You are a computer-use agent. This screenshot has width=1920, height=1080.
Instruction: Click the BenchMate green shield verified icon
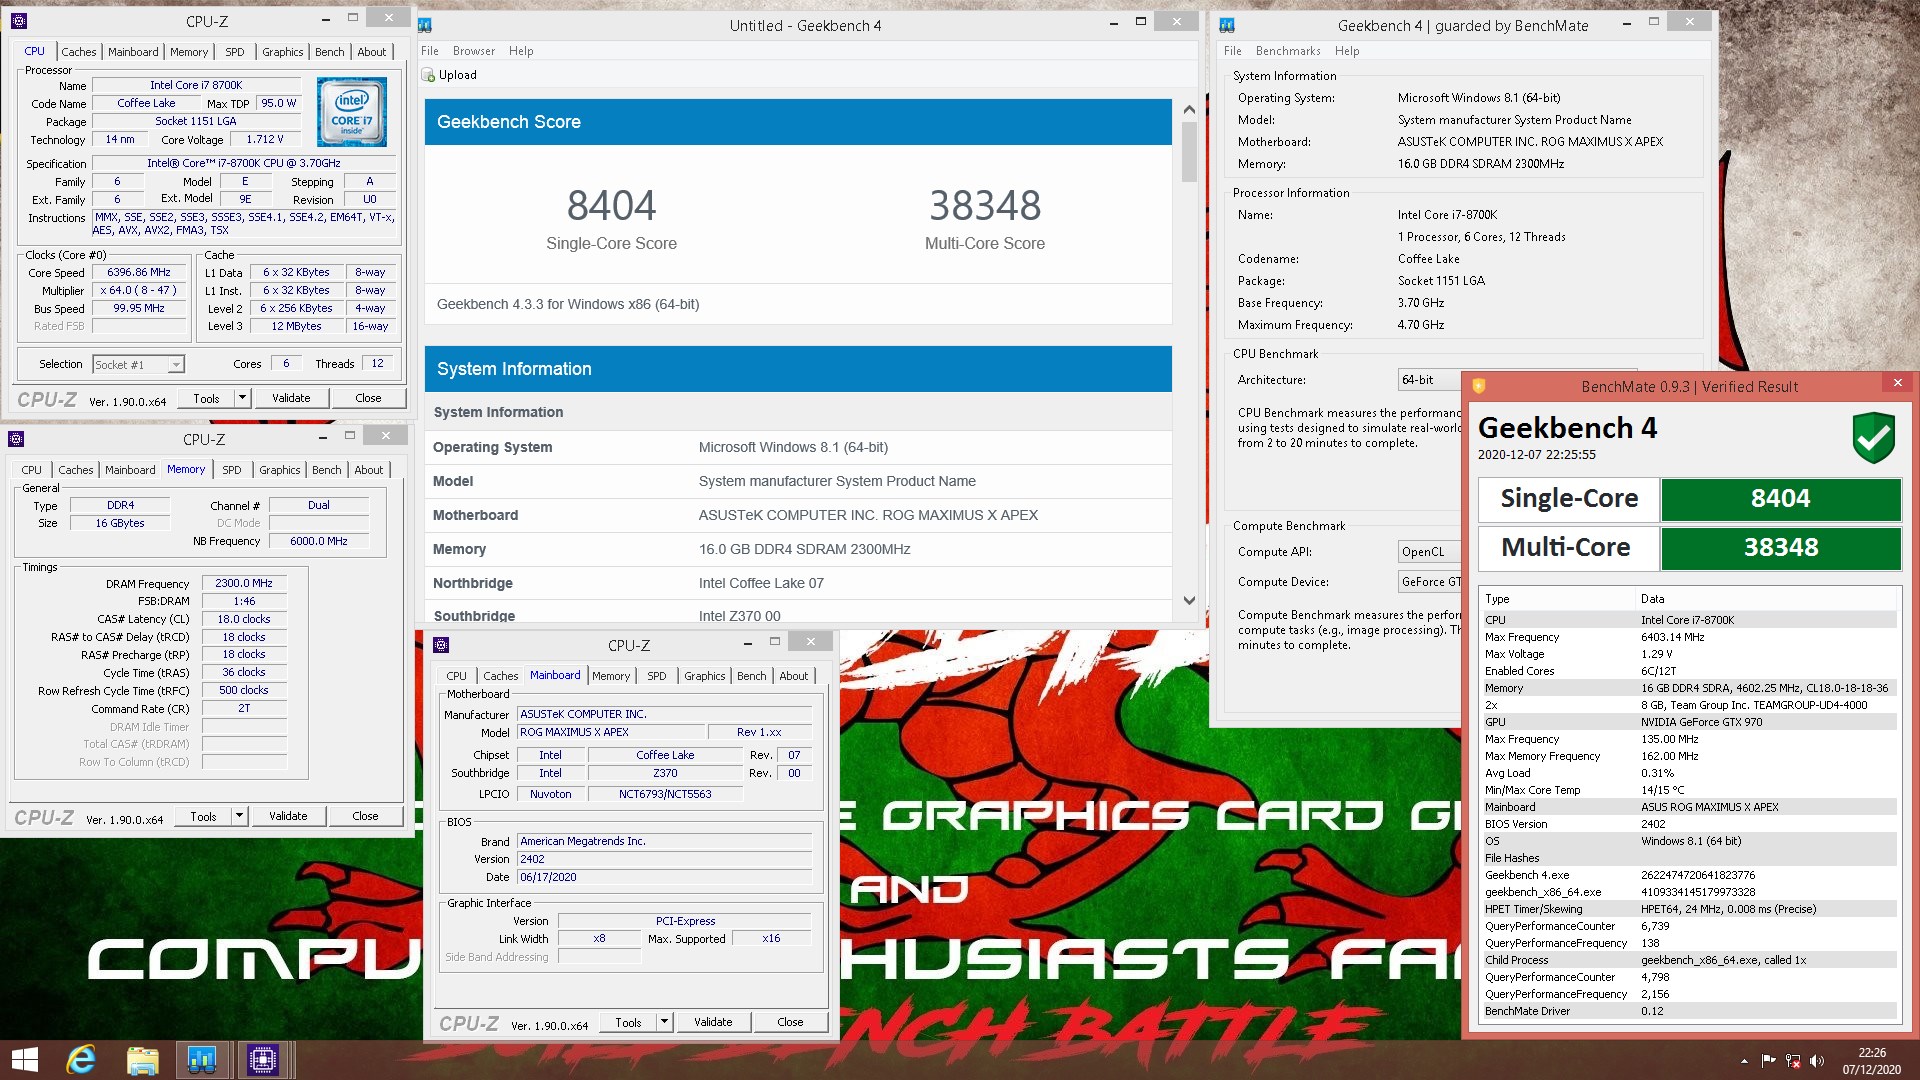pos(1873,437)
